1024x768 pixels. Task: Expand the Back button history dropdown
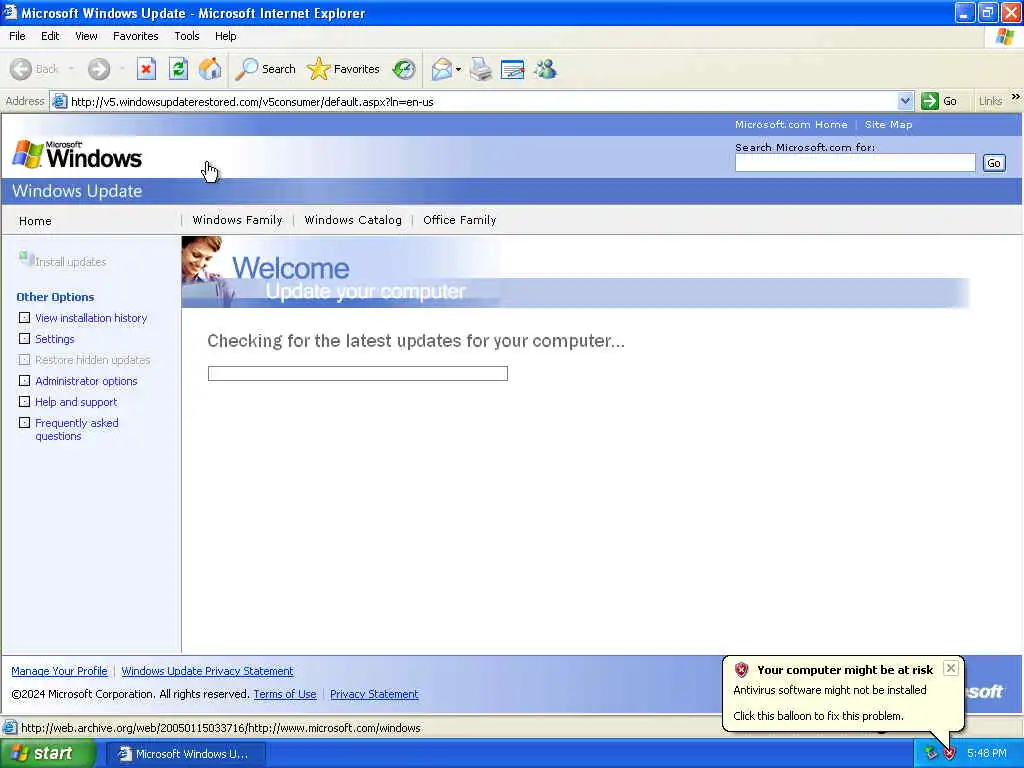(71, 69)
